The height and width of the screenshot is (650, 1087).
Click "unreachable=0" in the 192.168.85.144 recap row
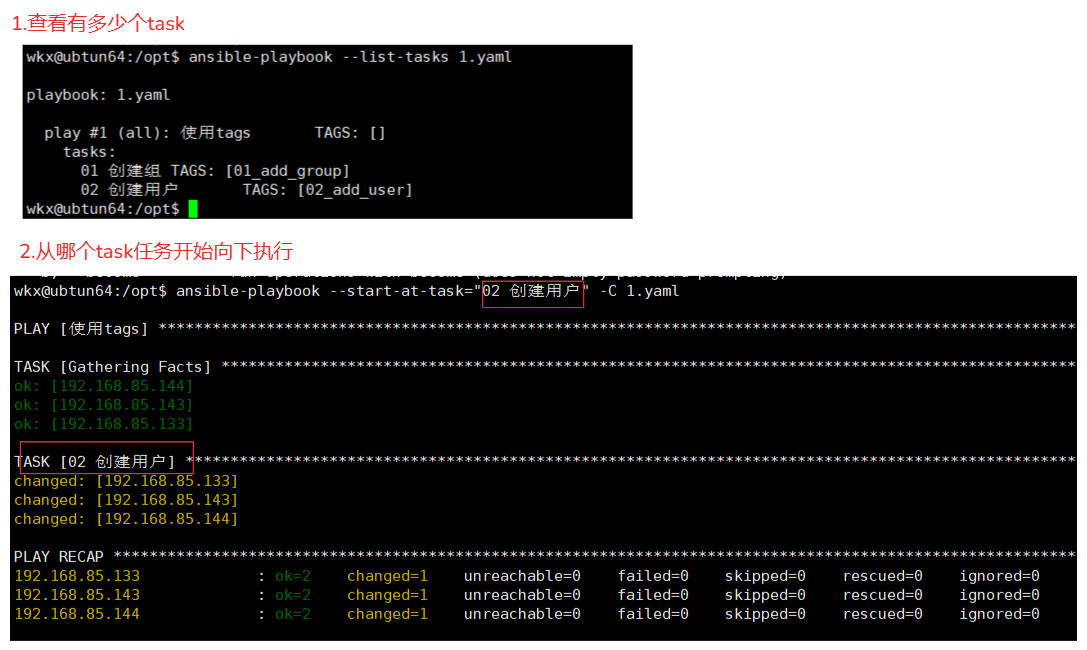click(x=522, y=614)
